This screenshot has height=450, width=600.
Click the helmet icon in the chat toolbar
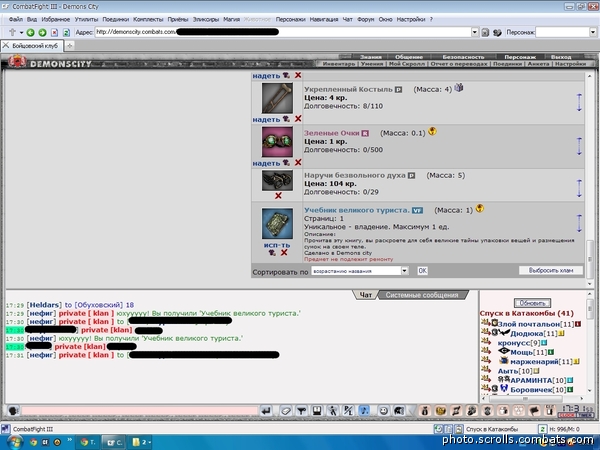coord(398,411)
